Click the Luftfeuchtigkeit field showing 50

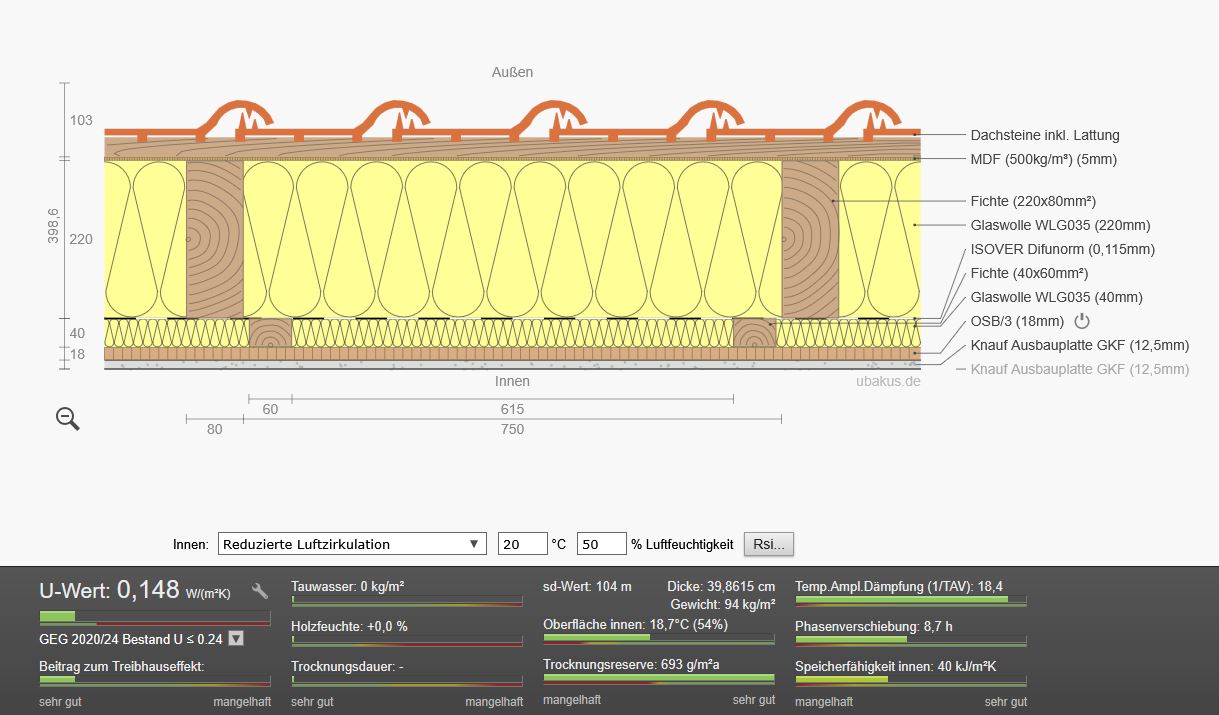click(602, 544)
